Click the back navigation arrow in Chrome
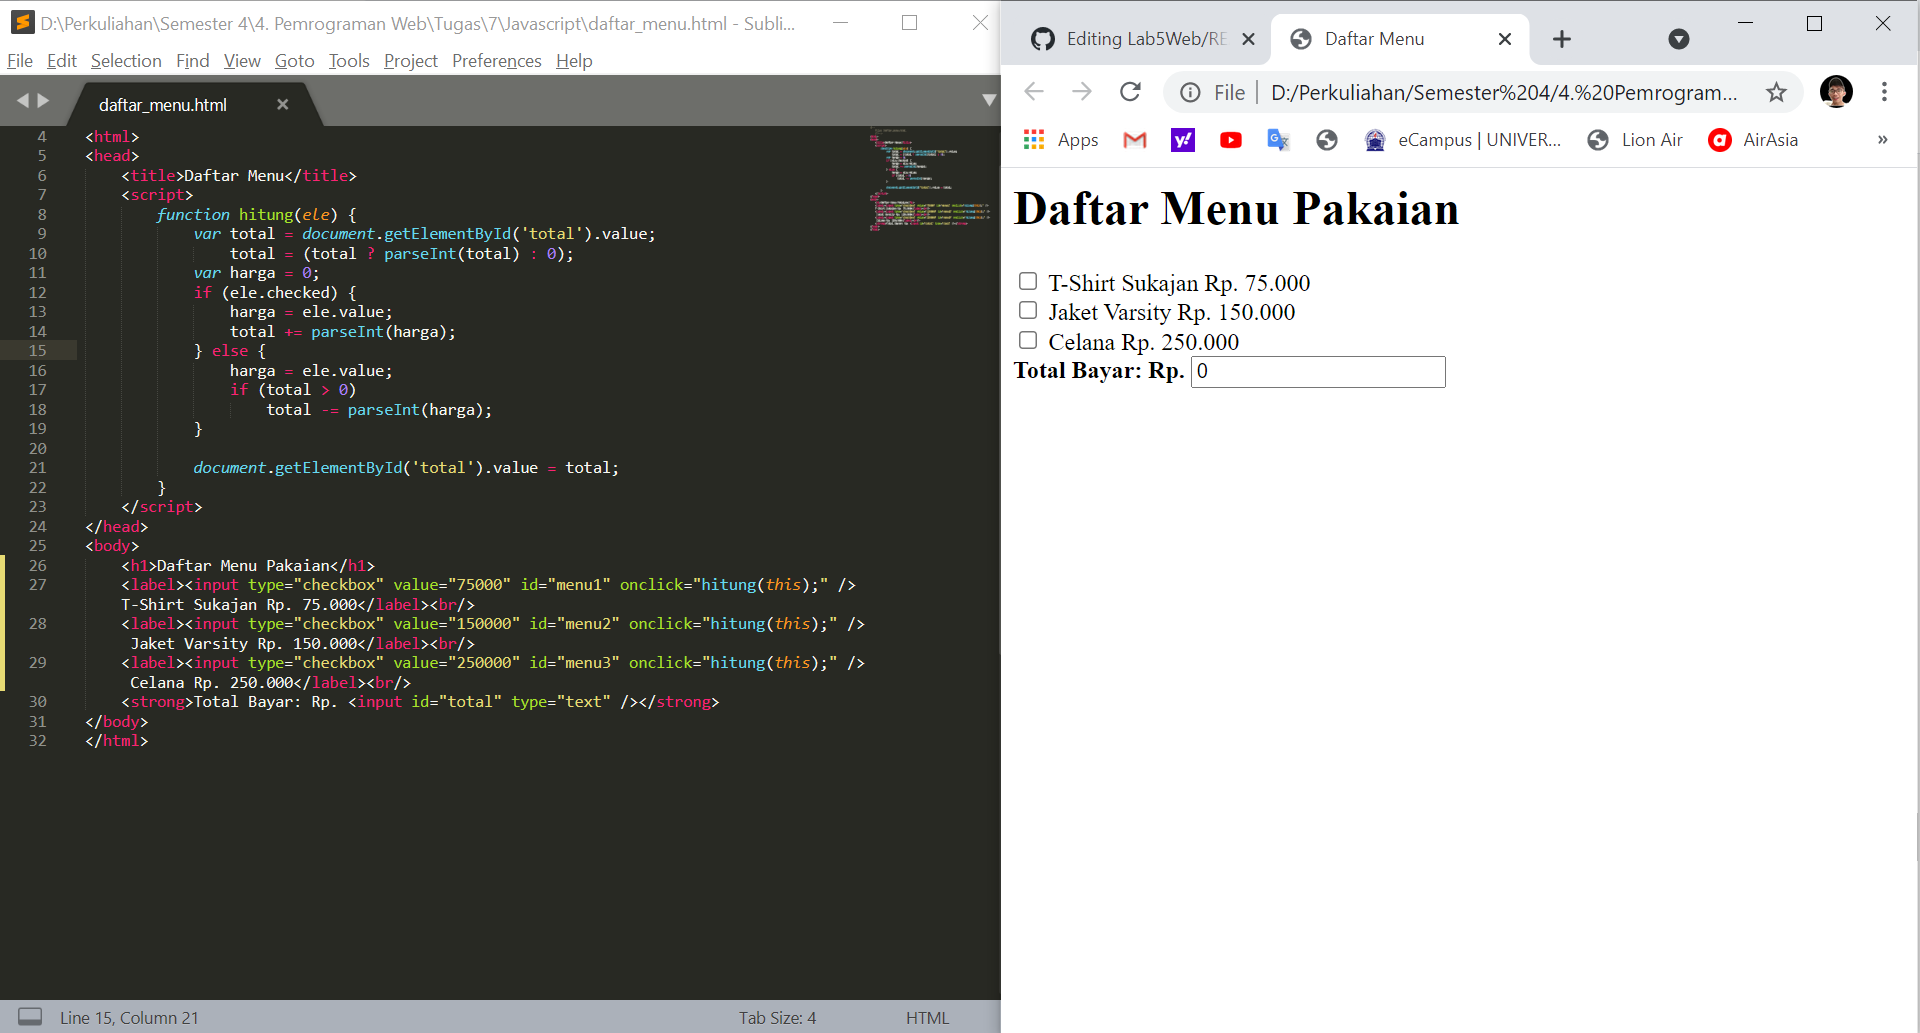The height and width of the screenshot is (1033, 1920). 1033,91
